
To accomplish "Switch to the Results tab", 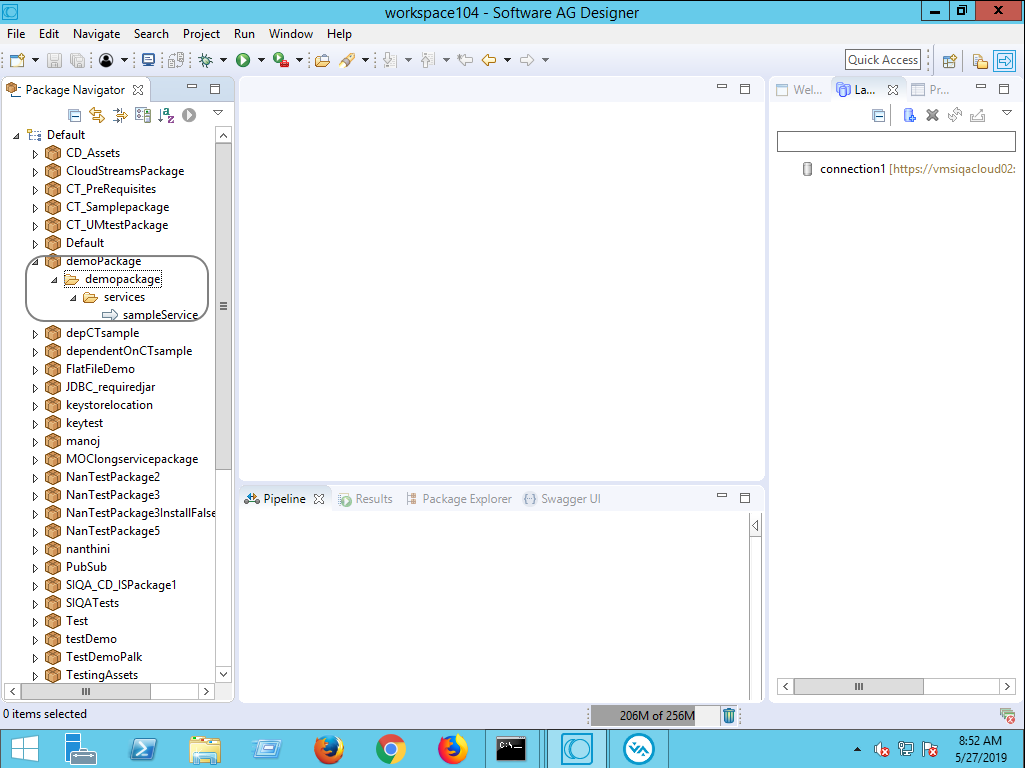I will point(365,499).
